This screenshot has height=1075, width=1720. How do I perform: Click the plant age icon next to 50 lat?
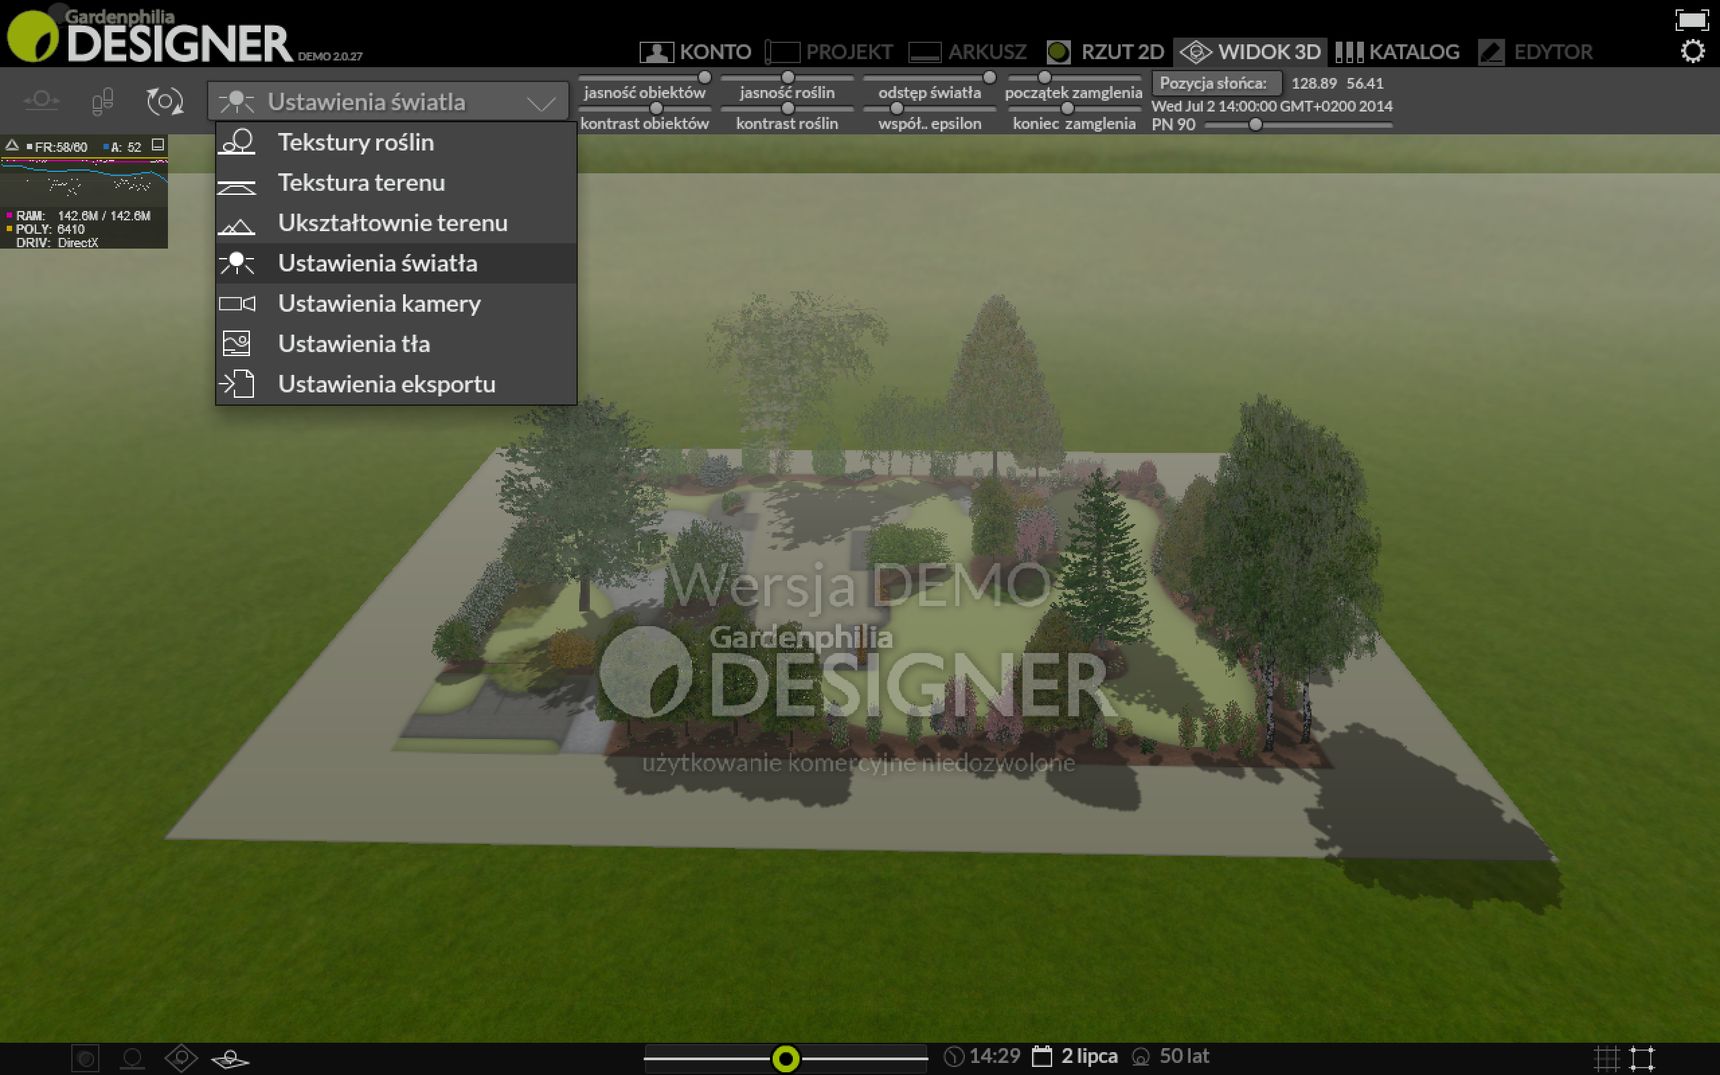tap(1141, 1057)
